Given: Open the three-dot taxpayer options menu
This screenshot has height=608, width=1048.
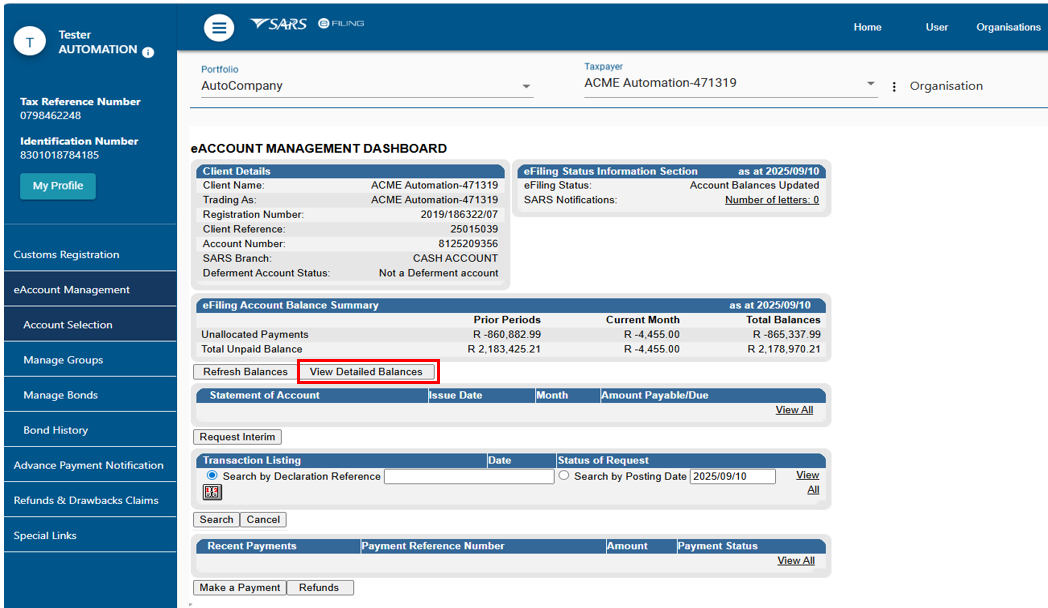Looking at the screenshot, I should pyautogui.click(x=894, y=87).
